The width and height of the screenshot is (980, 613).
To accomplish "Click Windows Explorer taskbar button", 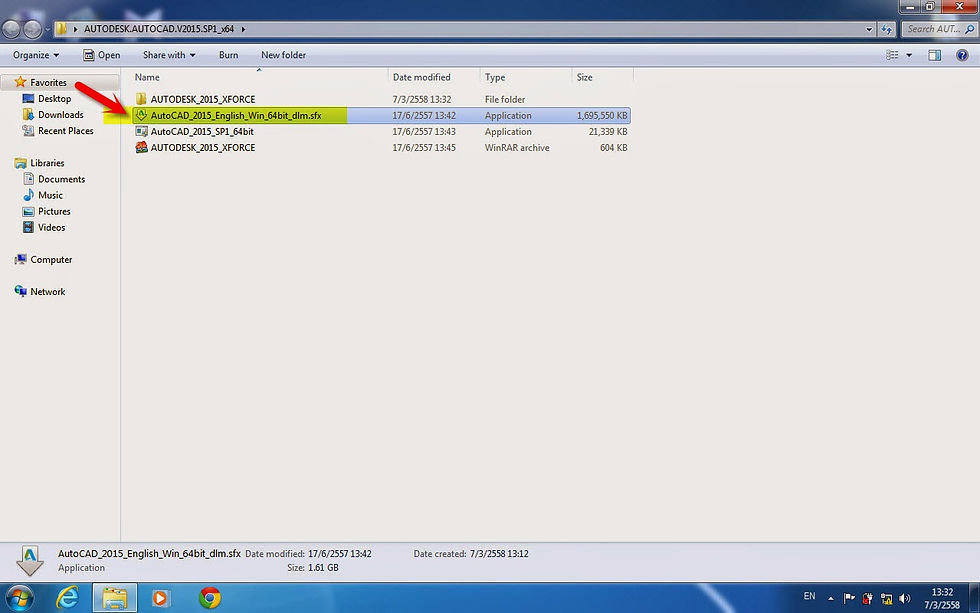I will pos(115,598).
